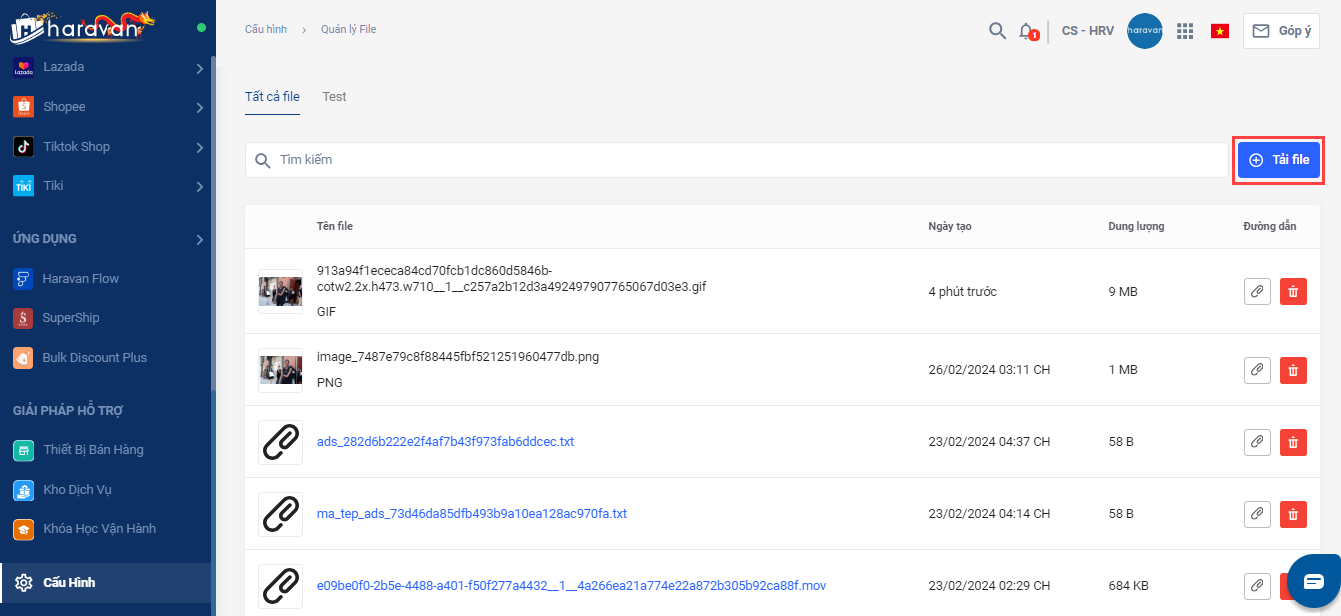Delete the image PNG file
The image size is (1341, 616).
1293,370
